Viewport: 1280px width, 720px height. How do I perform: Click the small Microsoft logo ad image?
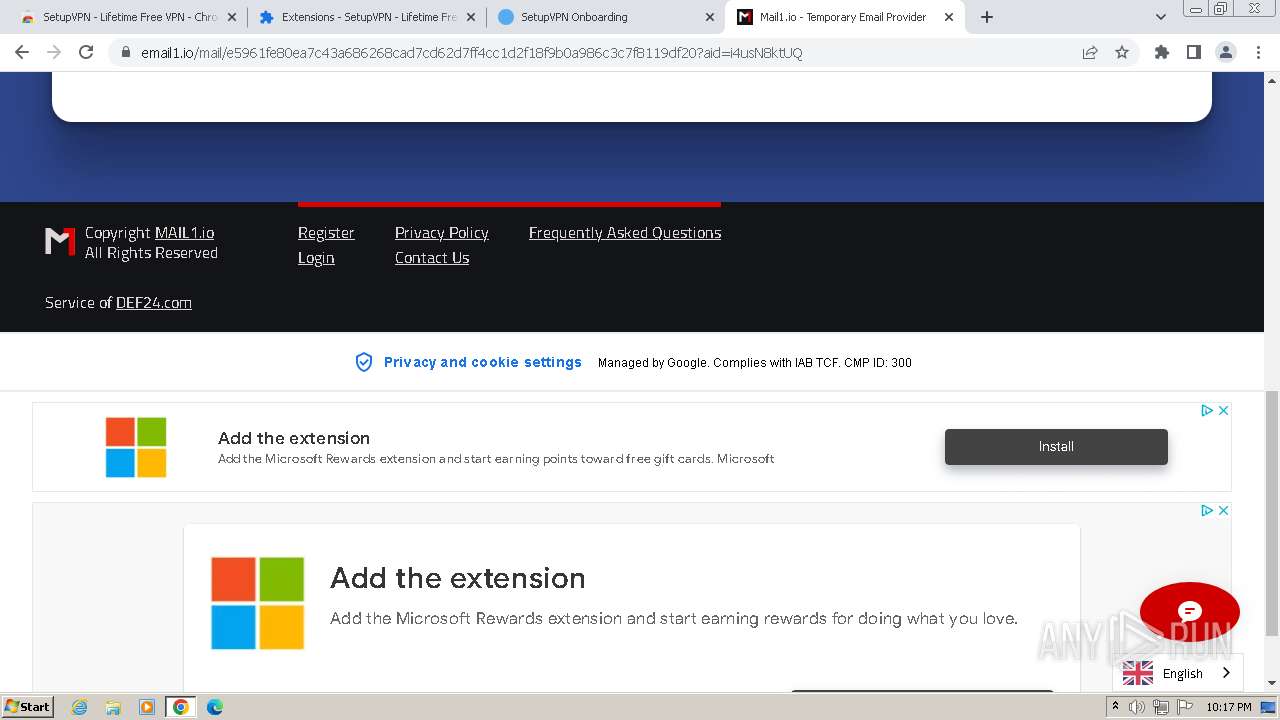click(x=136, y=447)
